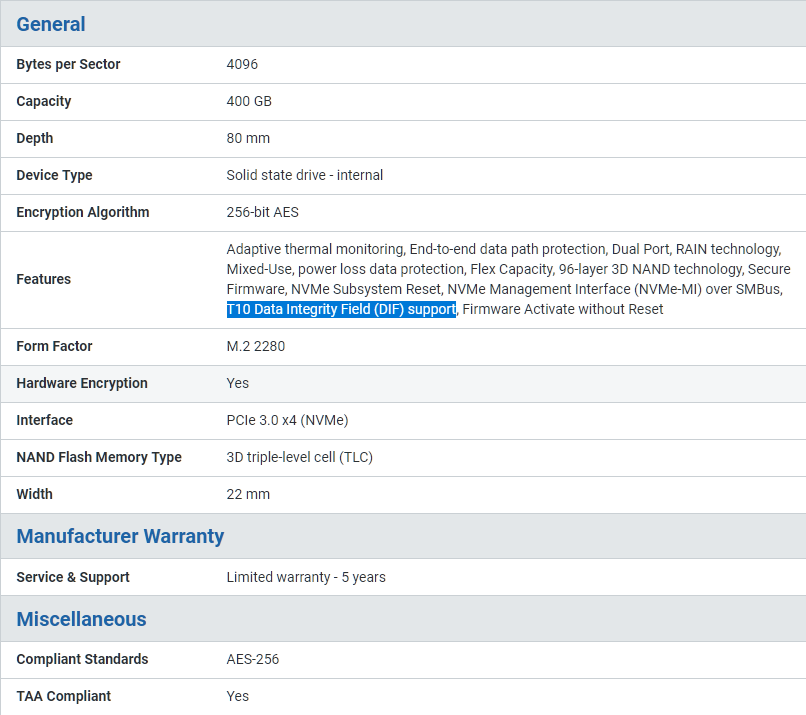
Task: Click the AES-256 compliant standards value
Action: click(251, 659)
